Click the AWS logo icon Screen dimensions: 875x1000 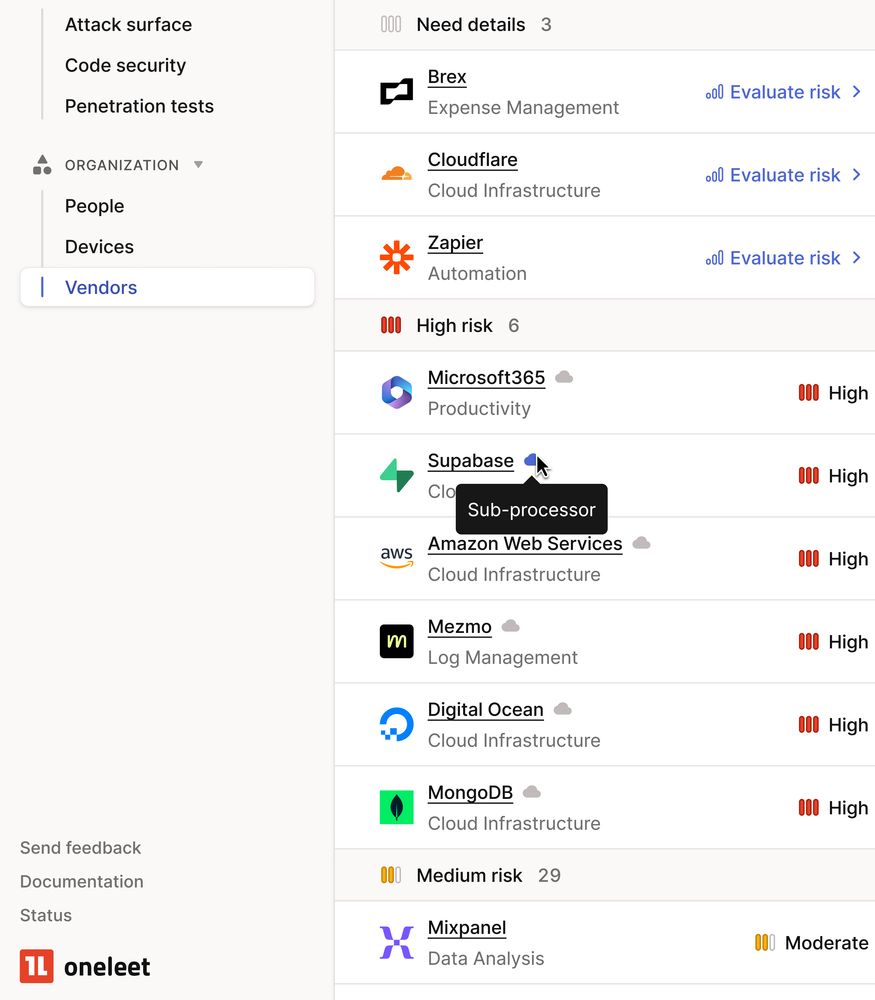tap(396, 557)
